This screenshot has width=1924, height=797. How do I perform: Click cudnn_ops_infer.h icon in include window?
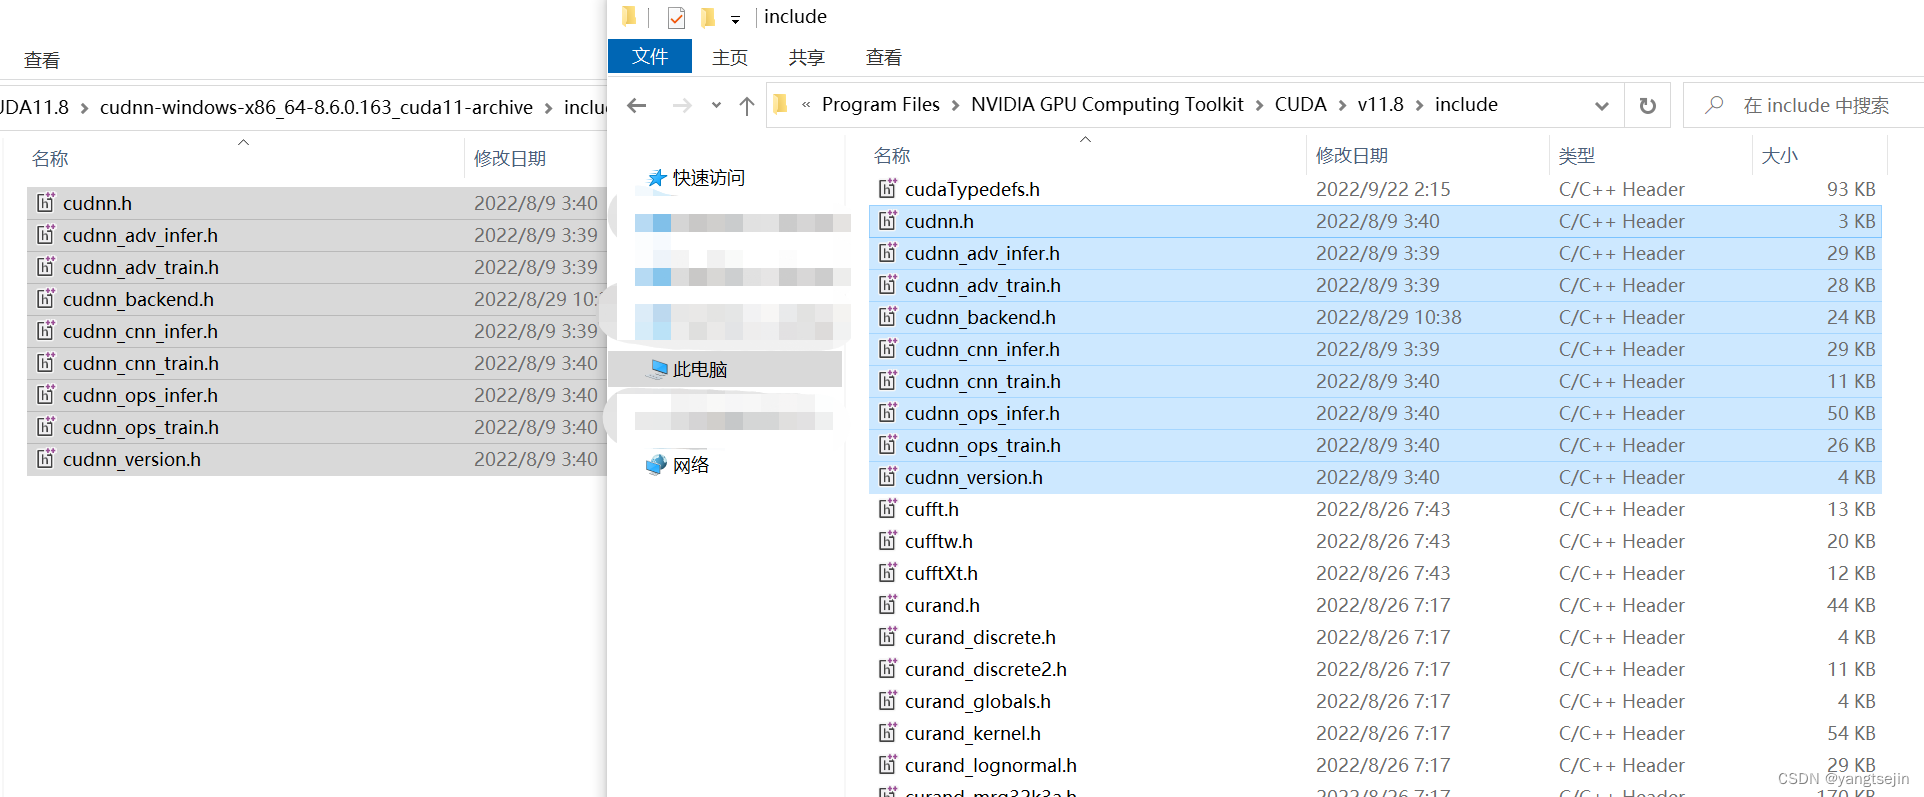887,412
